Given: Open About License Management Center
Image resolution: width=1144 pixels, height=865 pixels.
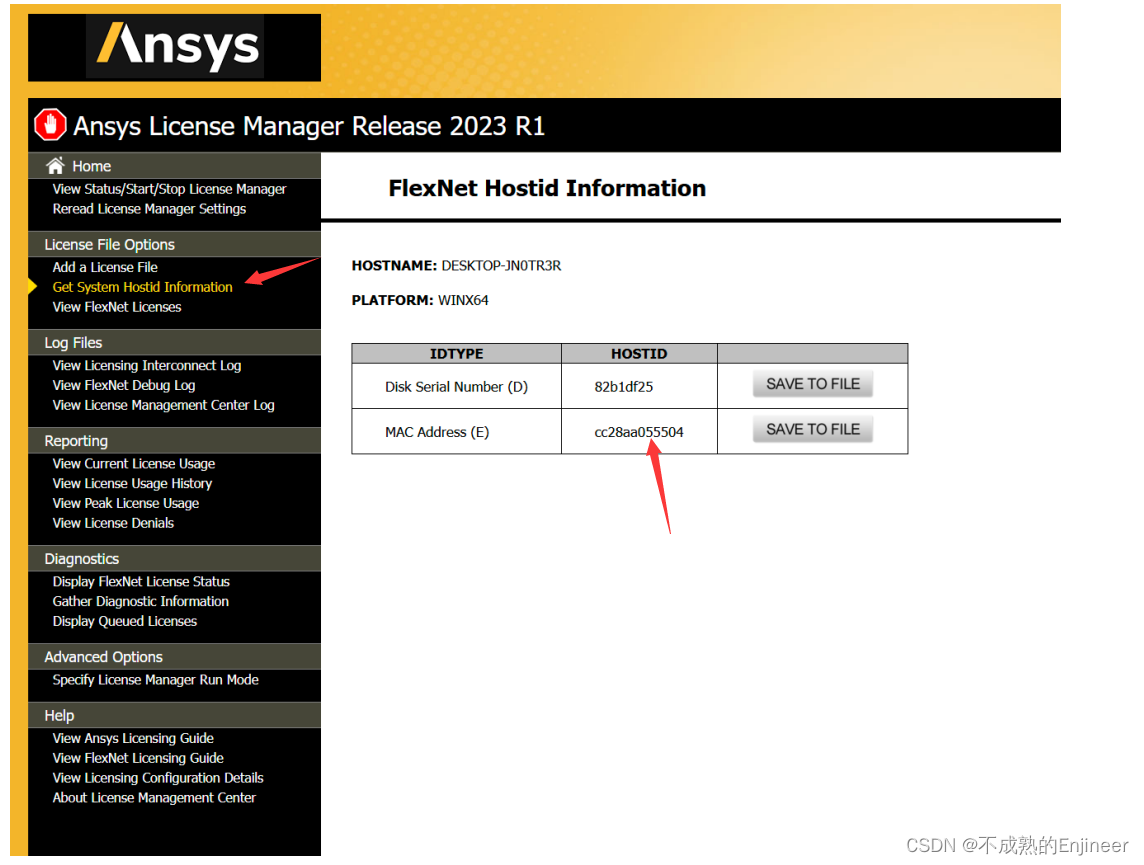Looking at the screenshot, I should tap(154, 798).
